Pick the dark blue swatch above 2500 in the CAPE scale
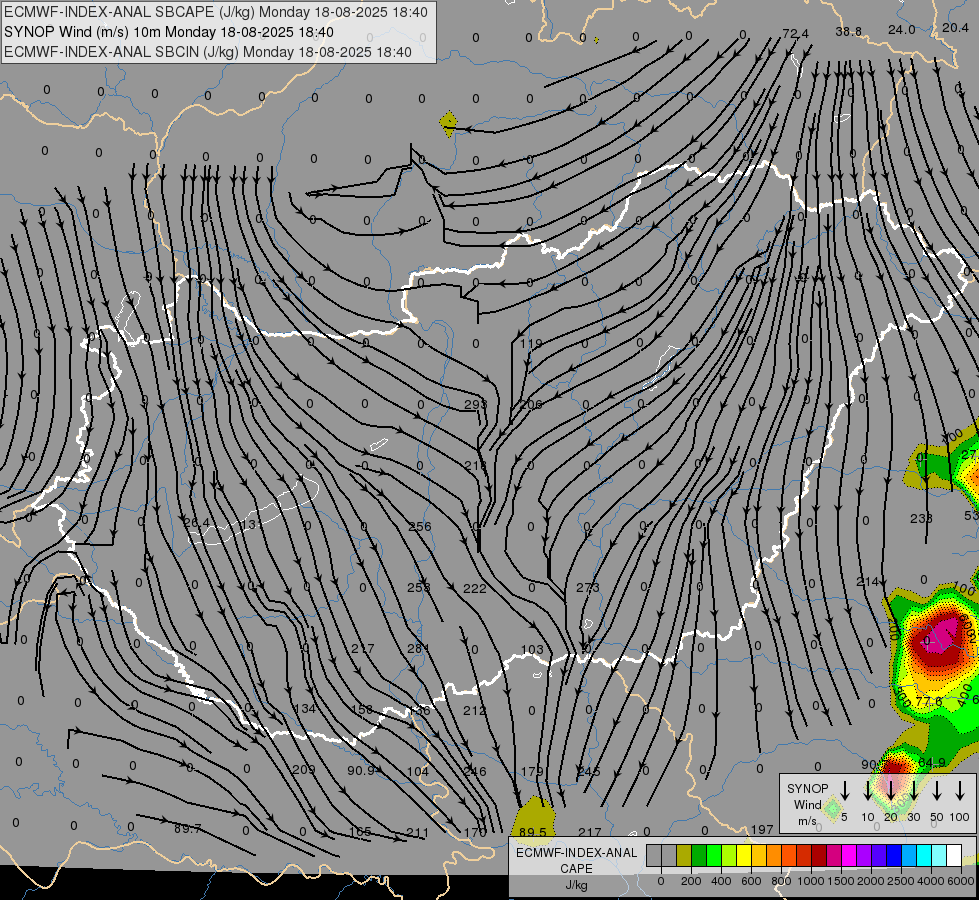 pyautogui.click(x=894, y=856)
